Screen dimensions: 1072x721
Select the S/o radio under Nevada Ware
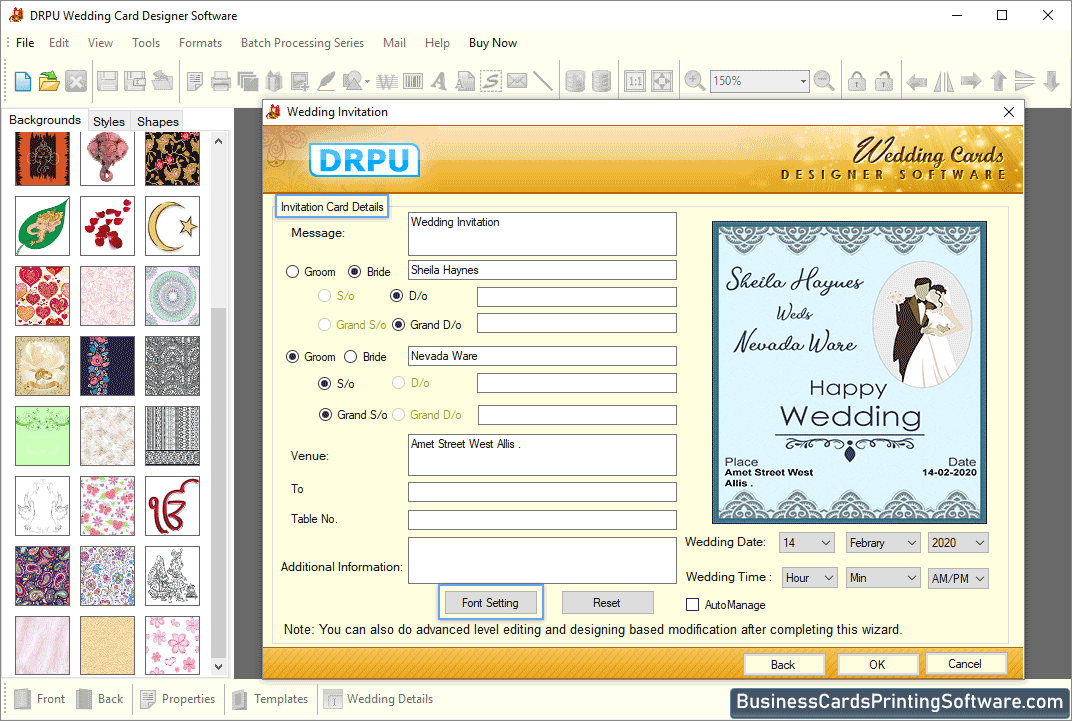325,383
